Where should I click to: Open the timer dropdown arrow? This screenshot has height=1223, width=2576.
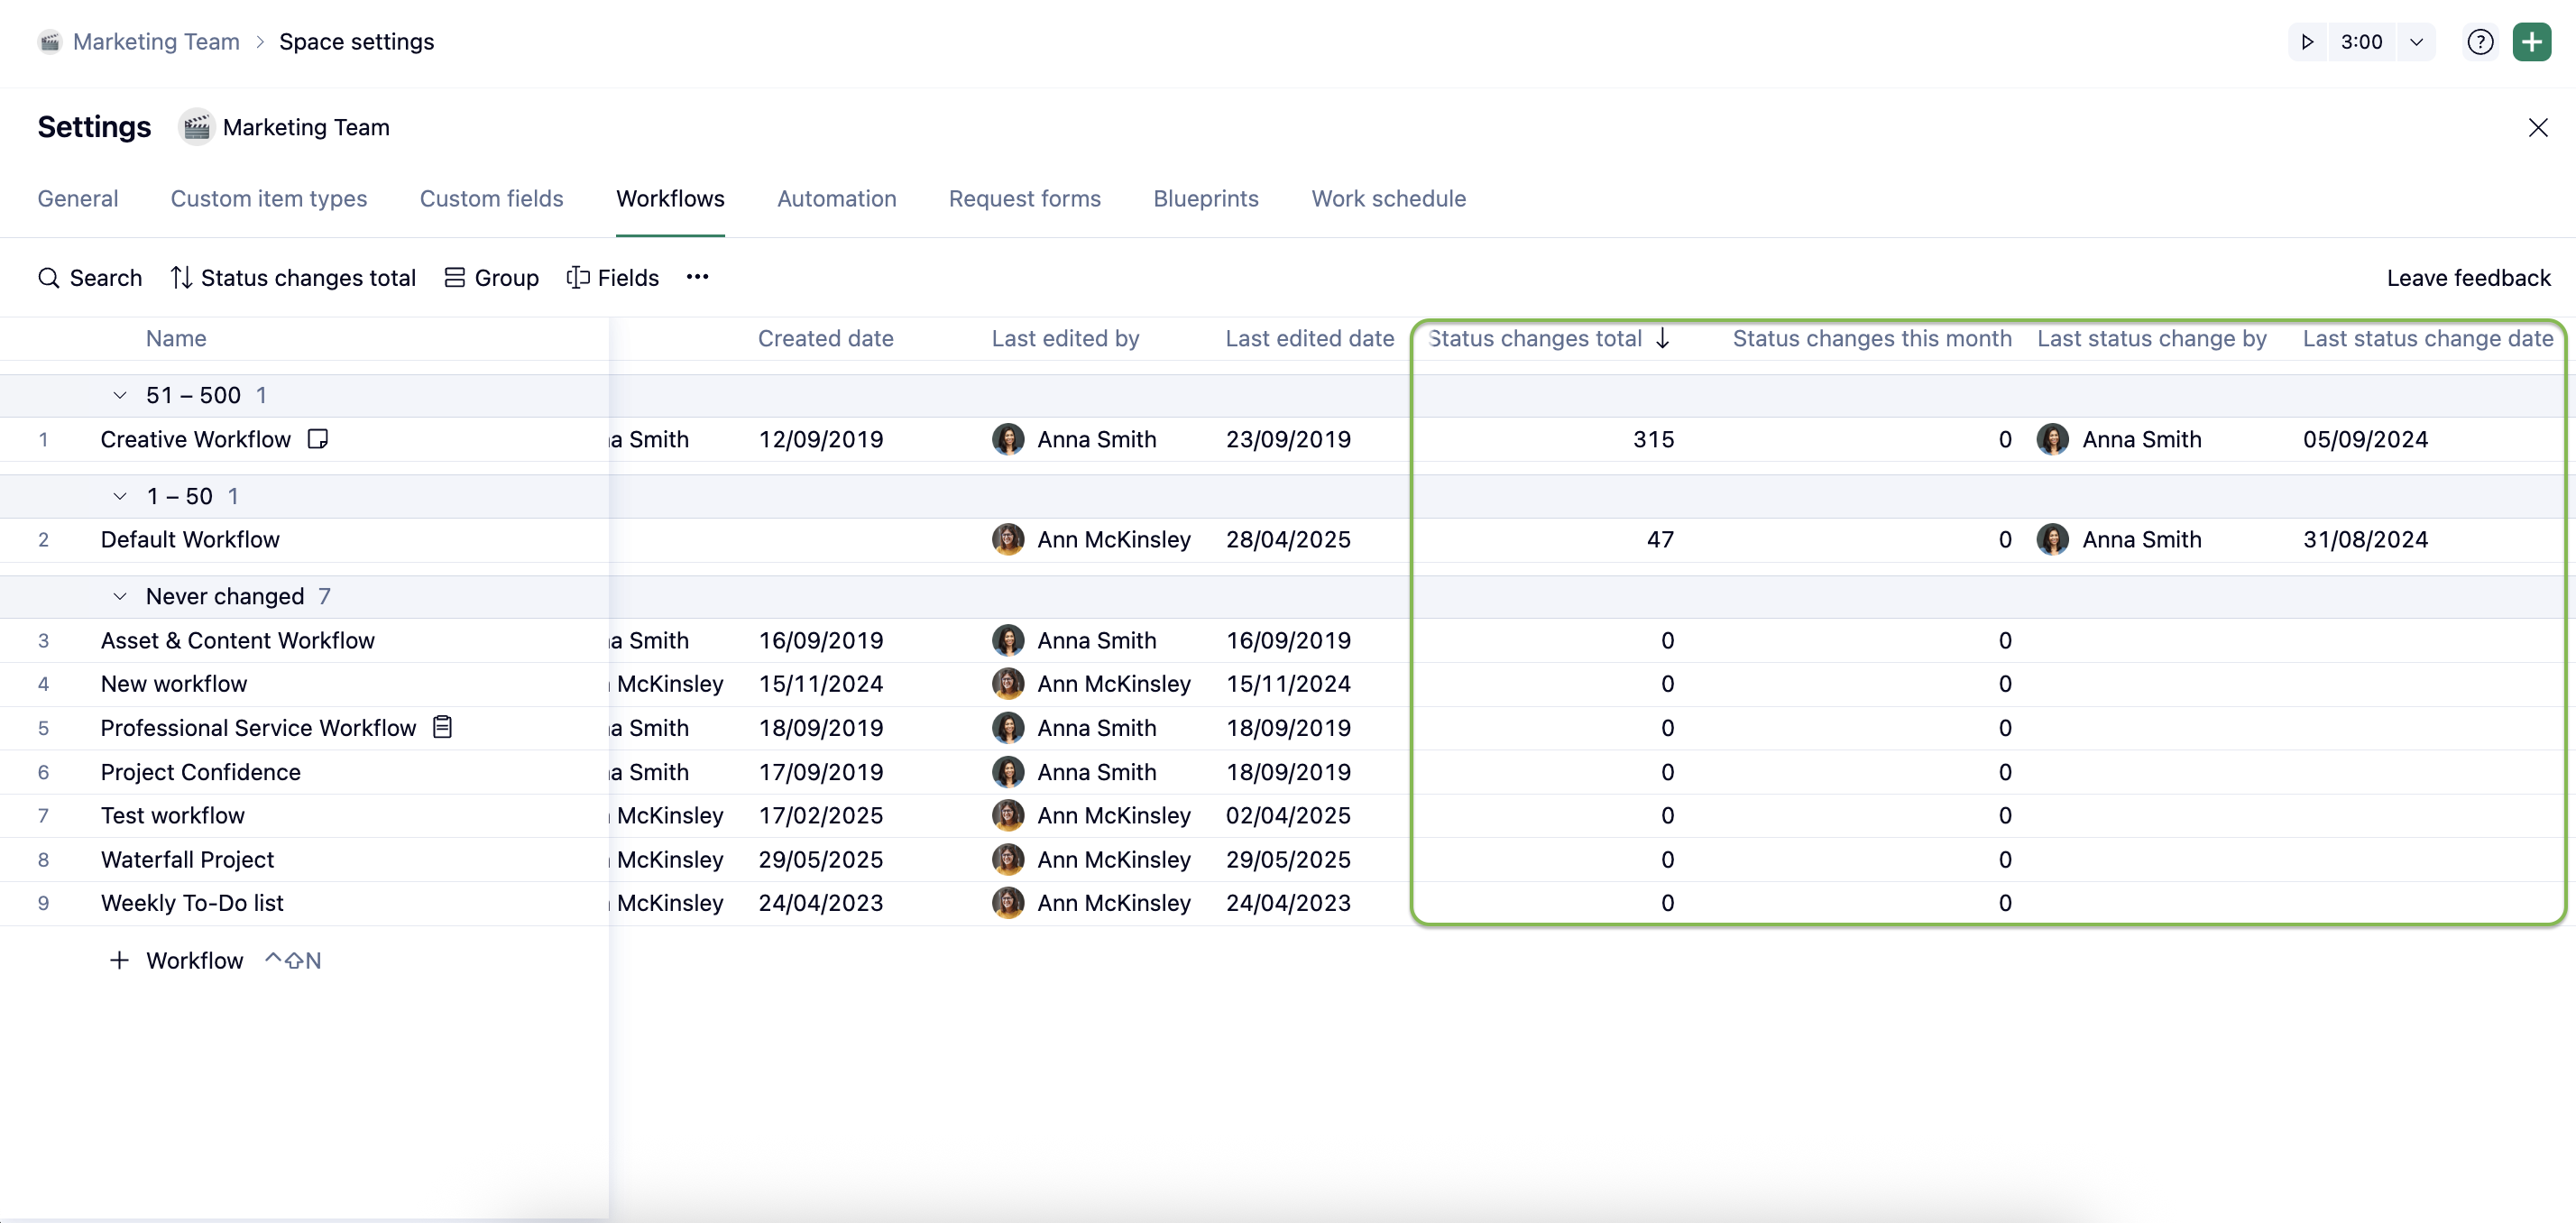(2416, 42)
